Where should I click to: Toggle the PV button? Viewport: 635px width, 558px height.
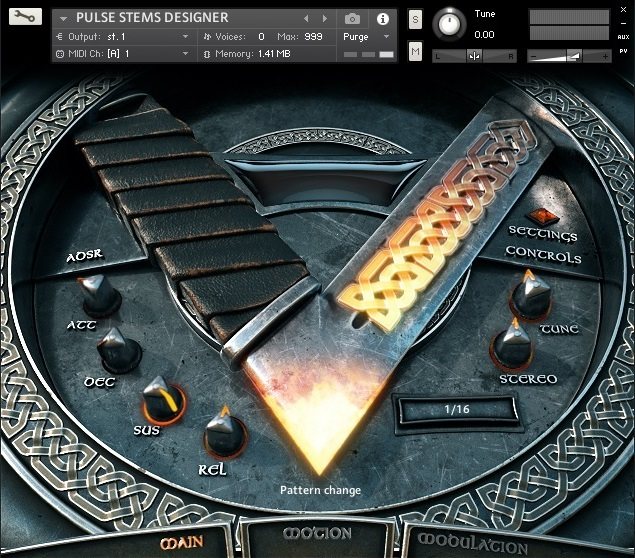(x=623, y=51)
